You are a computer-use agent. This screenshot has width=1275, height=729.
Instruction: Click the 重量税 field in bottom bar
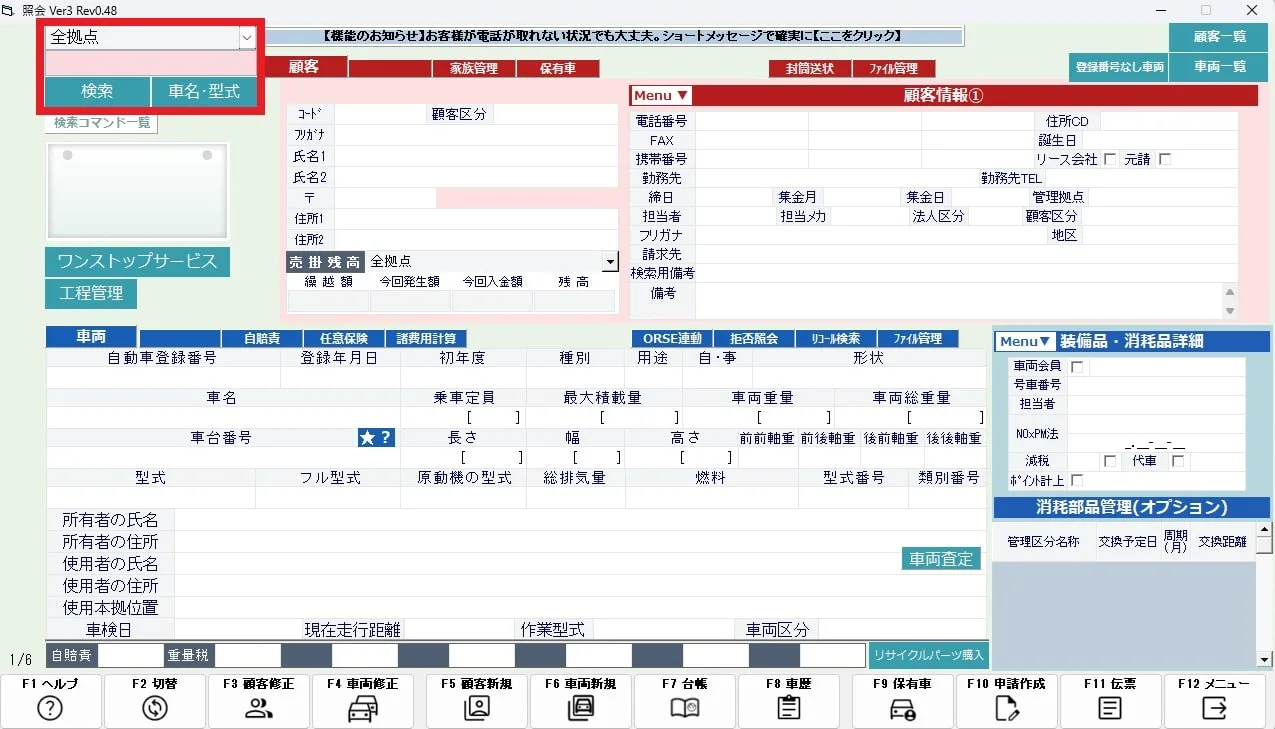coord(248,656)
